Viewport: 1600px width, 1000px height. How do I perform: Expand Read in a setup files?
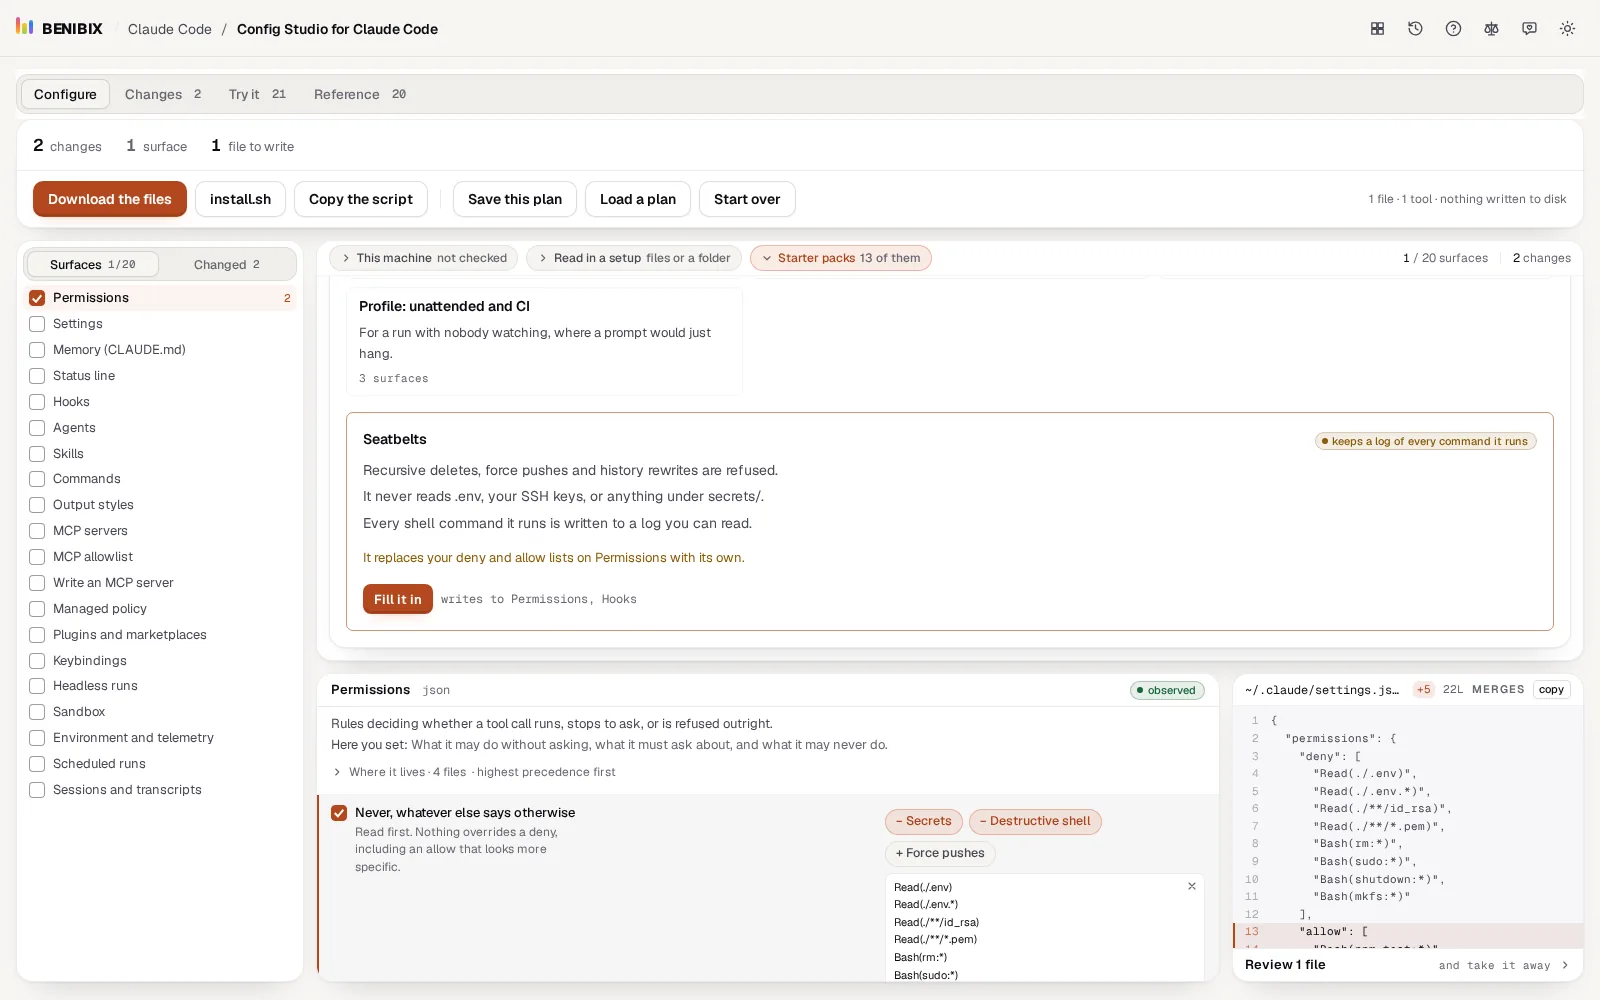pos(634,258)
